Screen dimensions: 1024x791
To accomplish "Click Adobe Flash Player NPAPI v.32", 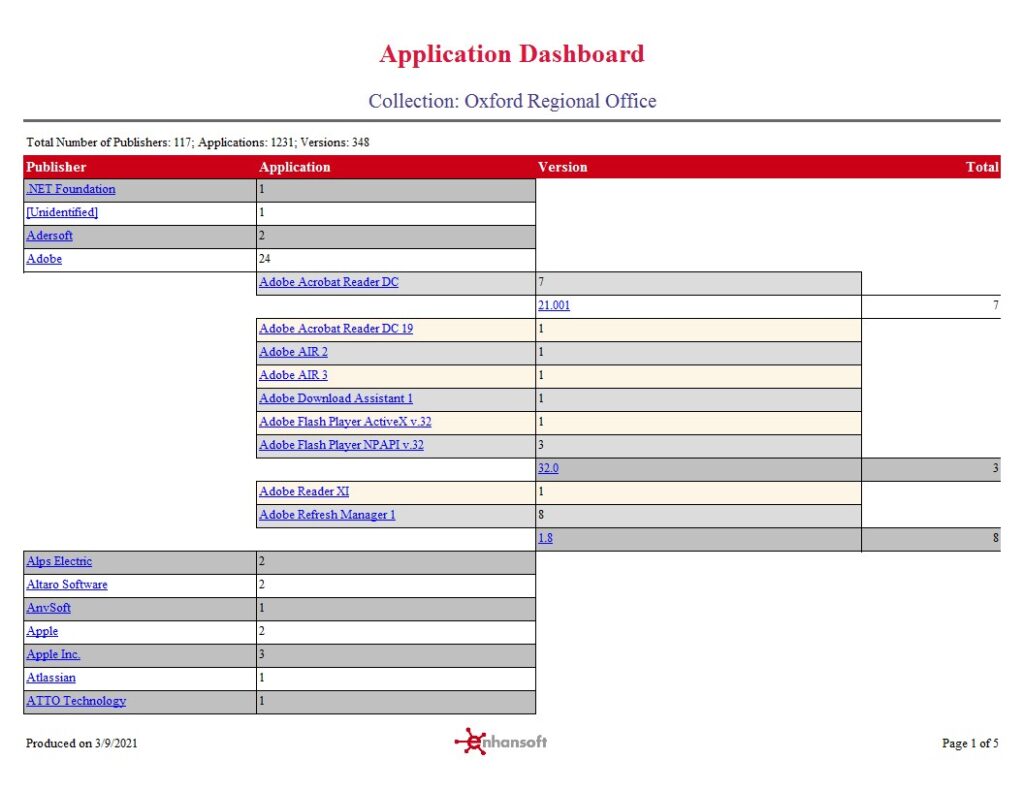I will coord(341,445).
